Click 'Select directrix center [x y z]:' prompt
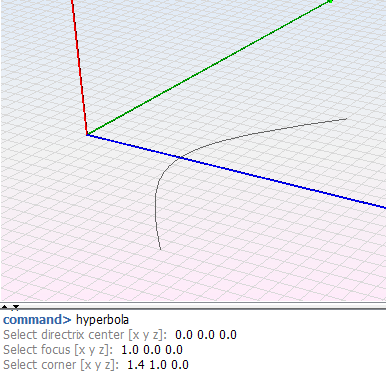386x373 pixels. (x=85, y=335)
